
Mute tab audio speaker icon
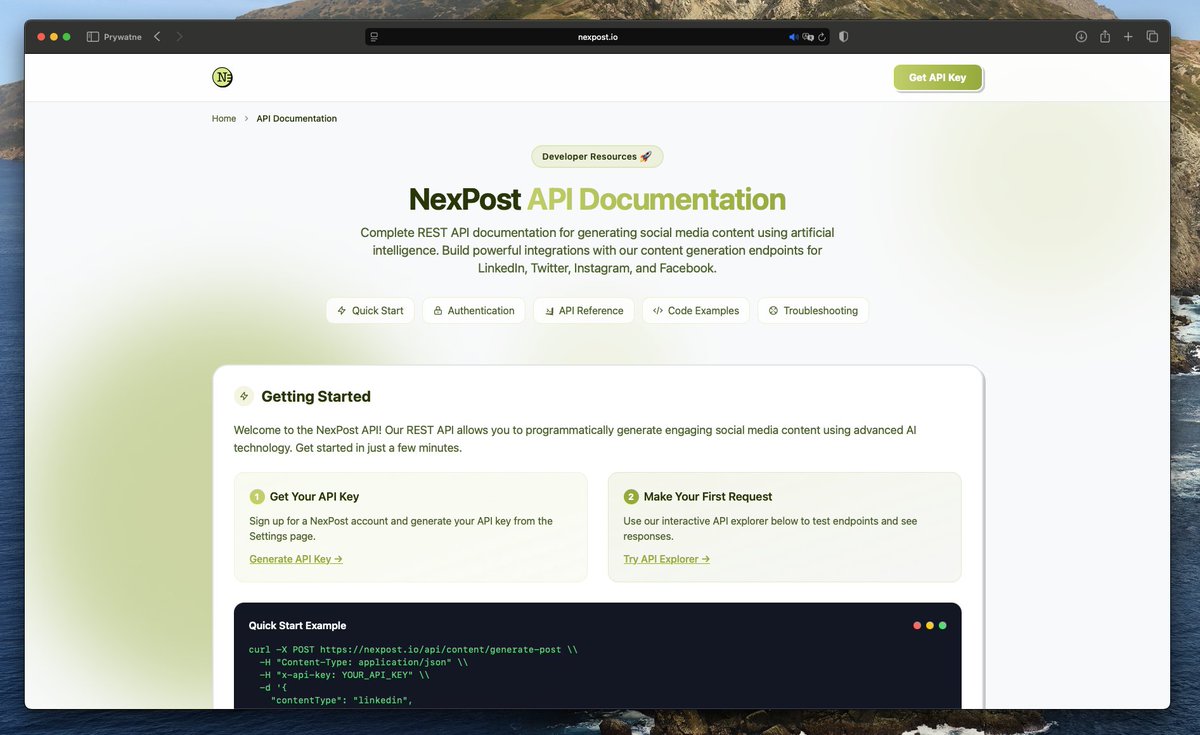coord(793,37)
